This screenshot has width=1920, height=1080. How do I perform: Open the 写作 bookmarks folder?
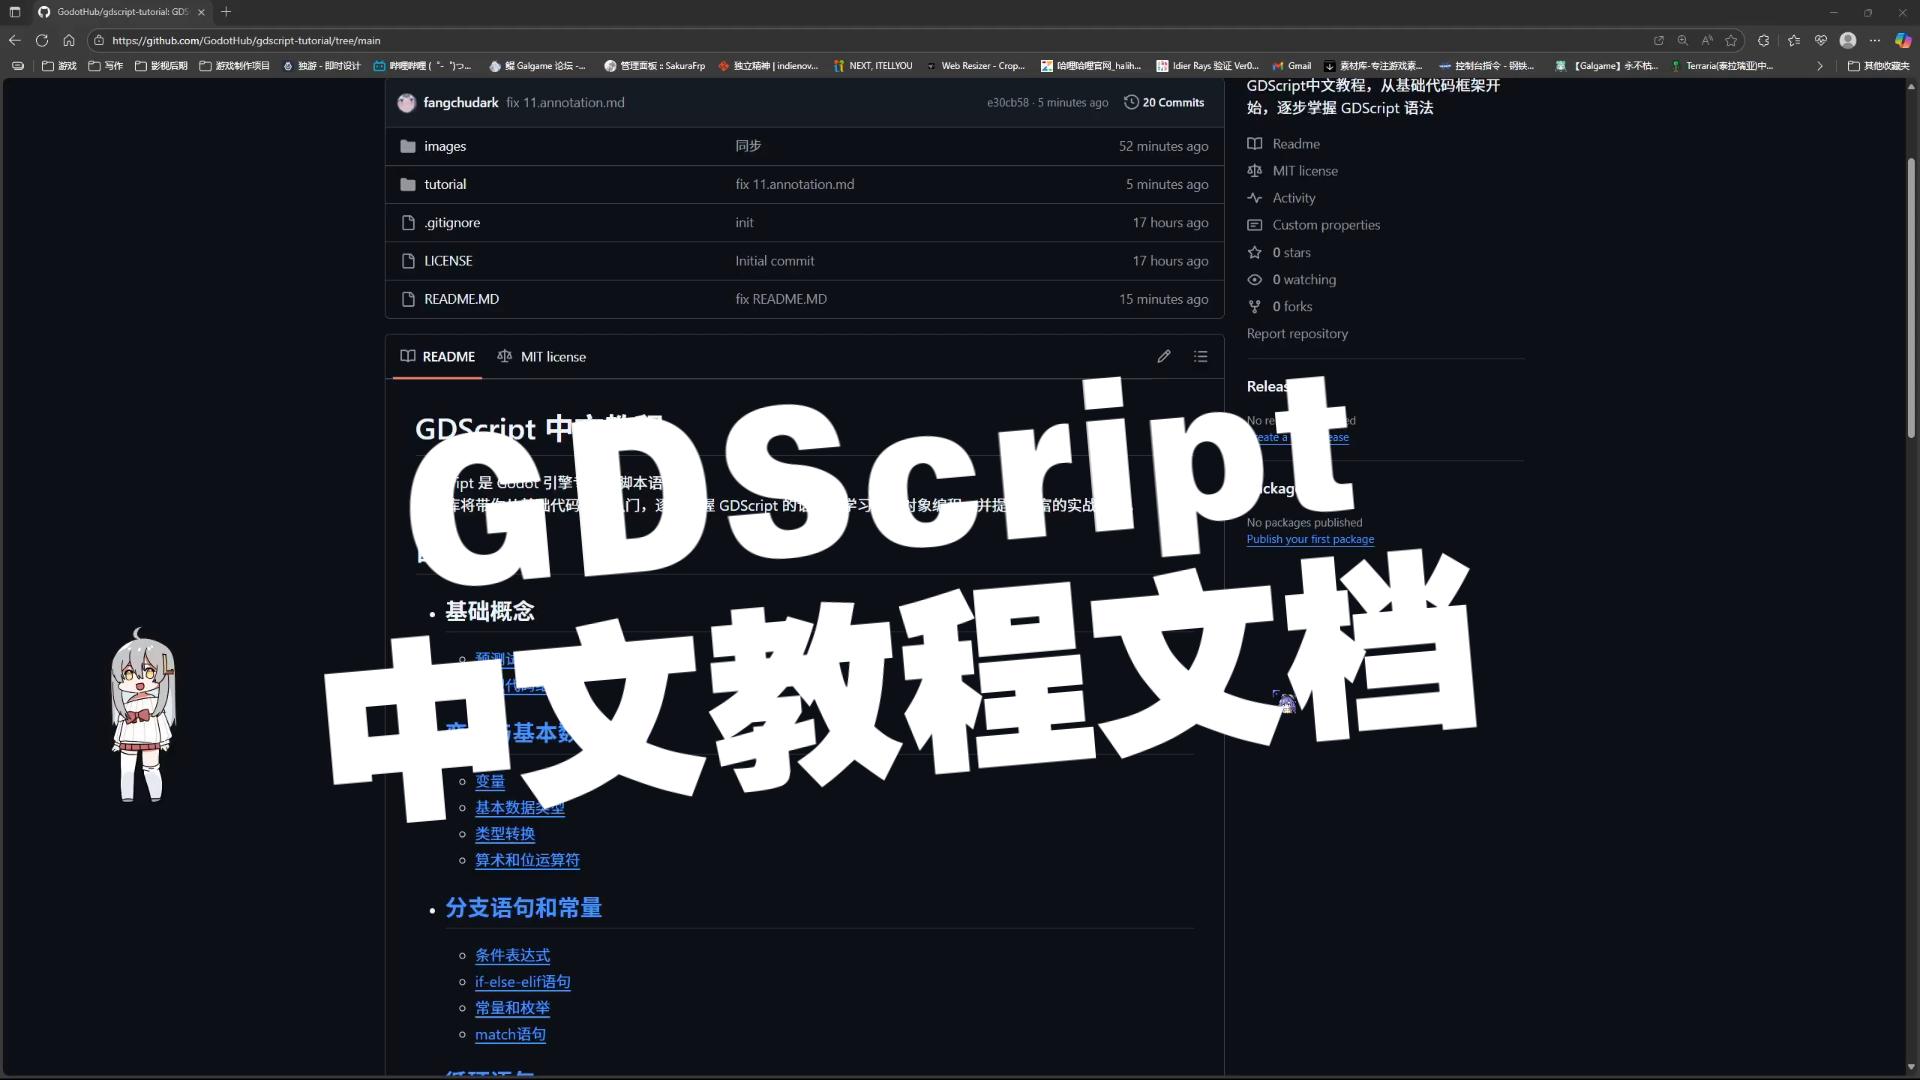pos(105,66)
